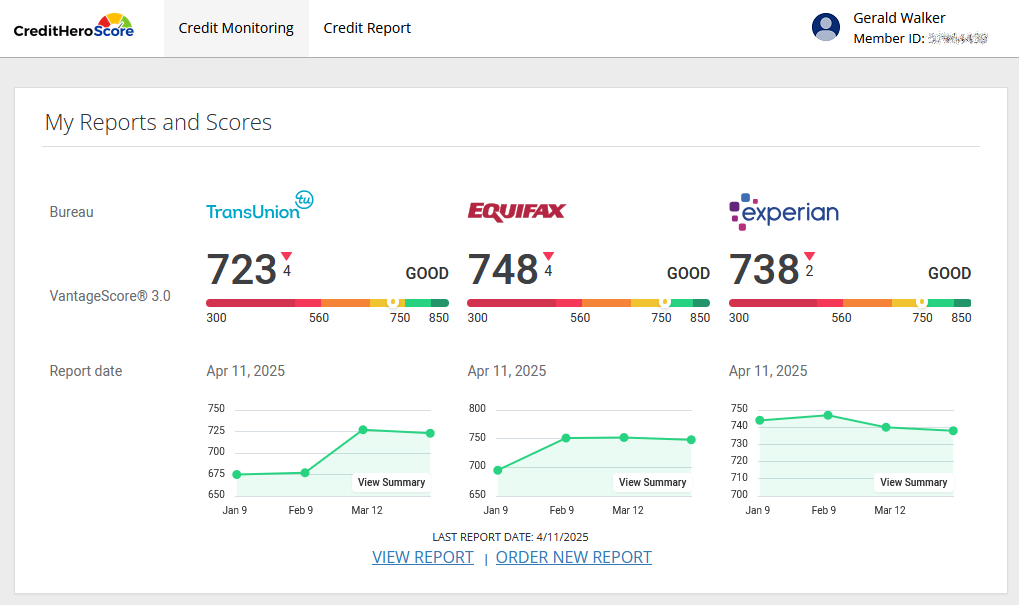
Task: Click the Bureau row label
Action: (71, 212)
